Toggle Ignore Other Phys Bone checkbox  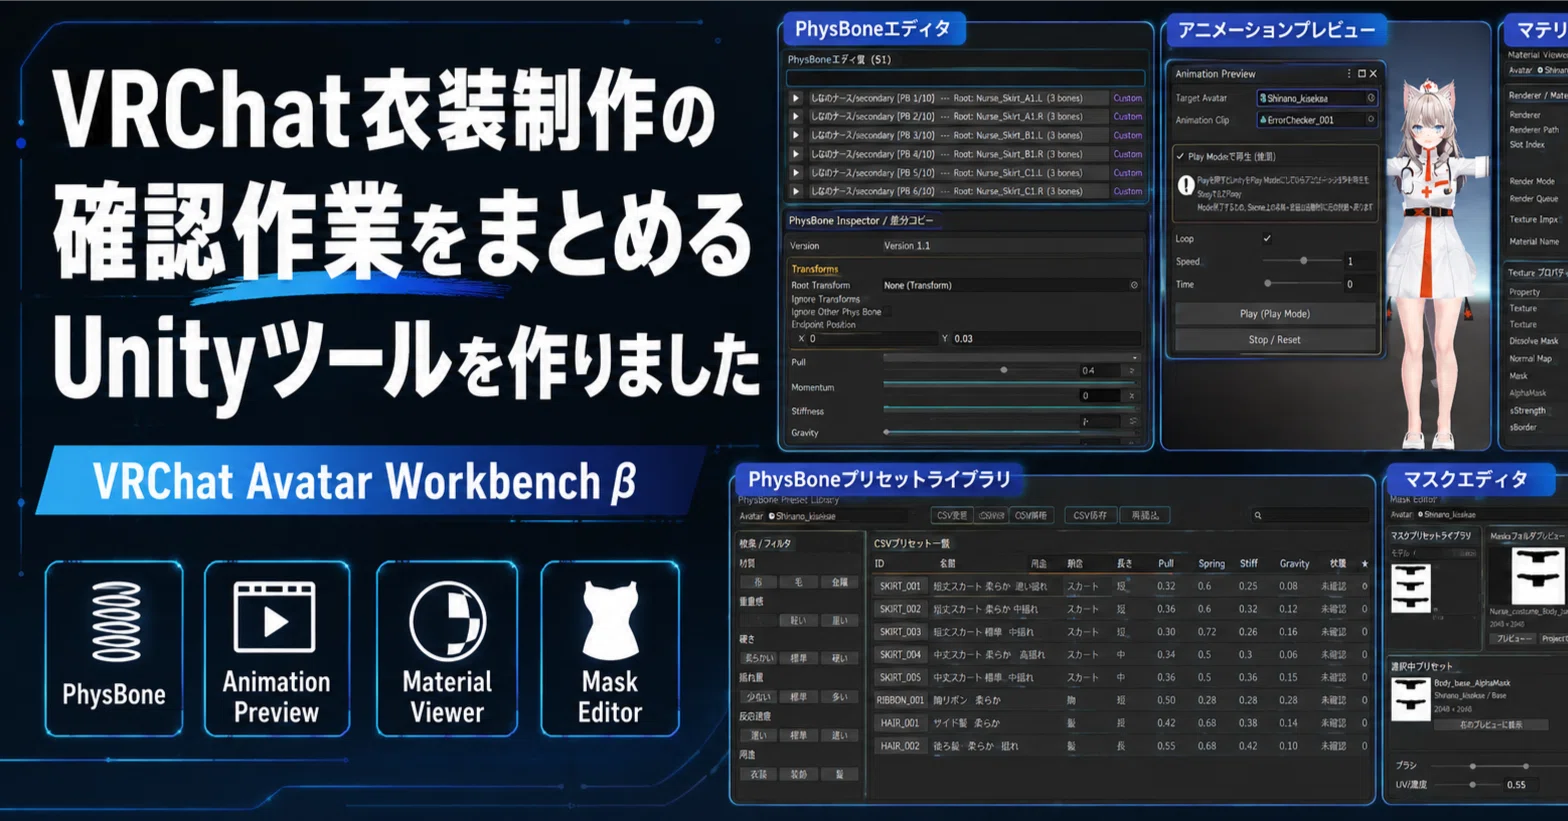[x=887, y=312]
